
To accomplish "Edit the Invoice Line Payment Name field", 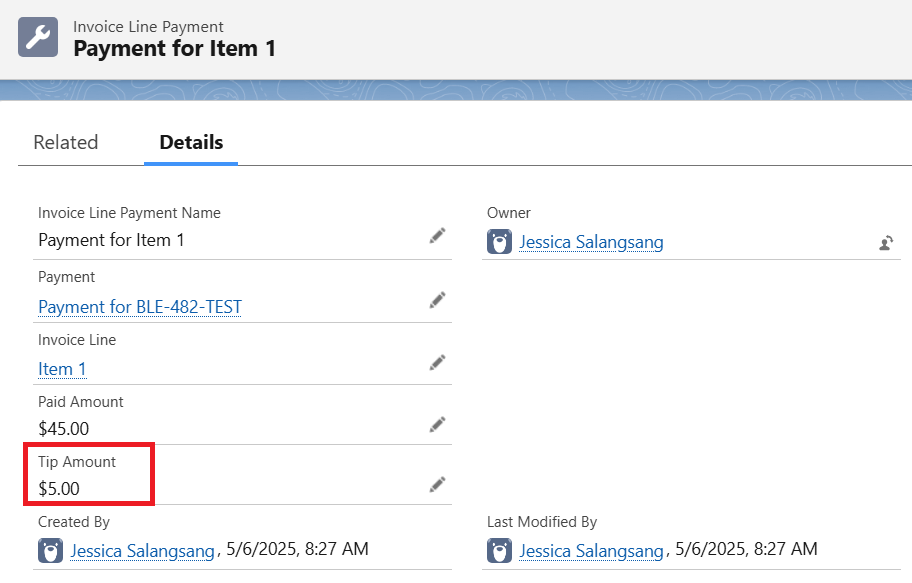I will (x=437, y=236).
